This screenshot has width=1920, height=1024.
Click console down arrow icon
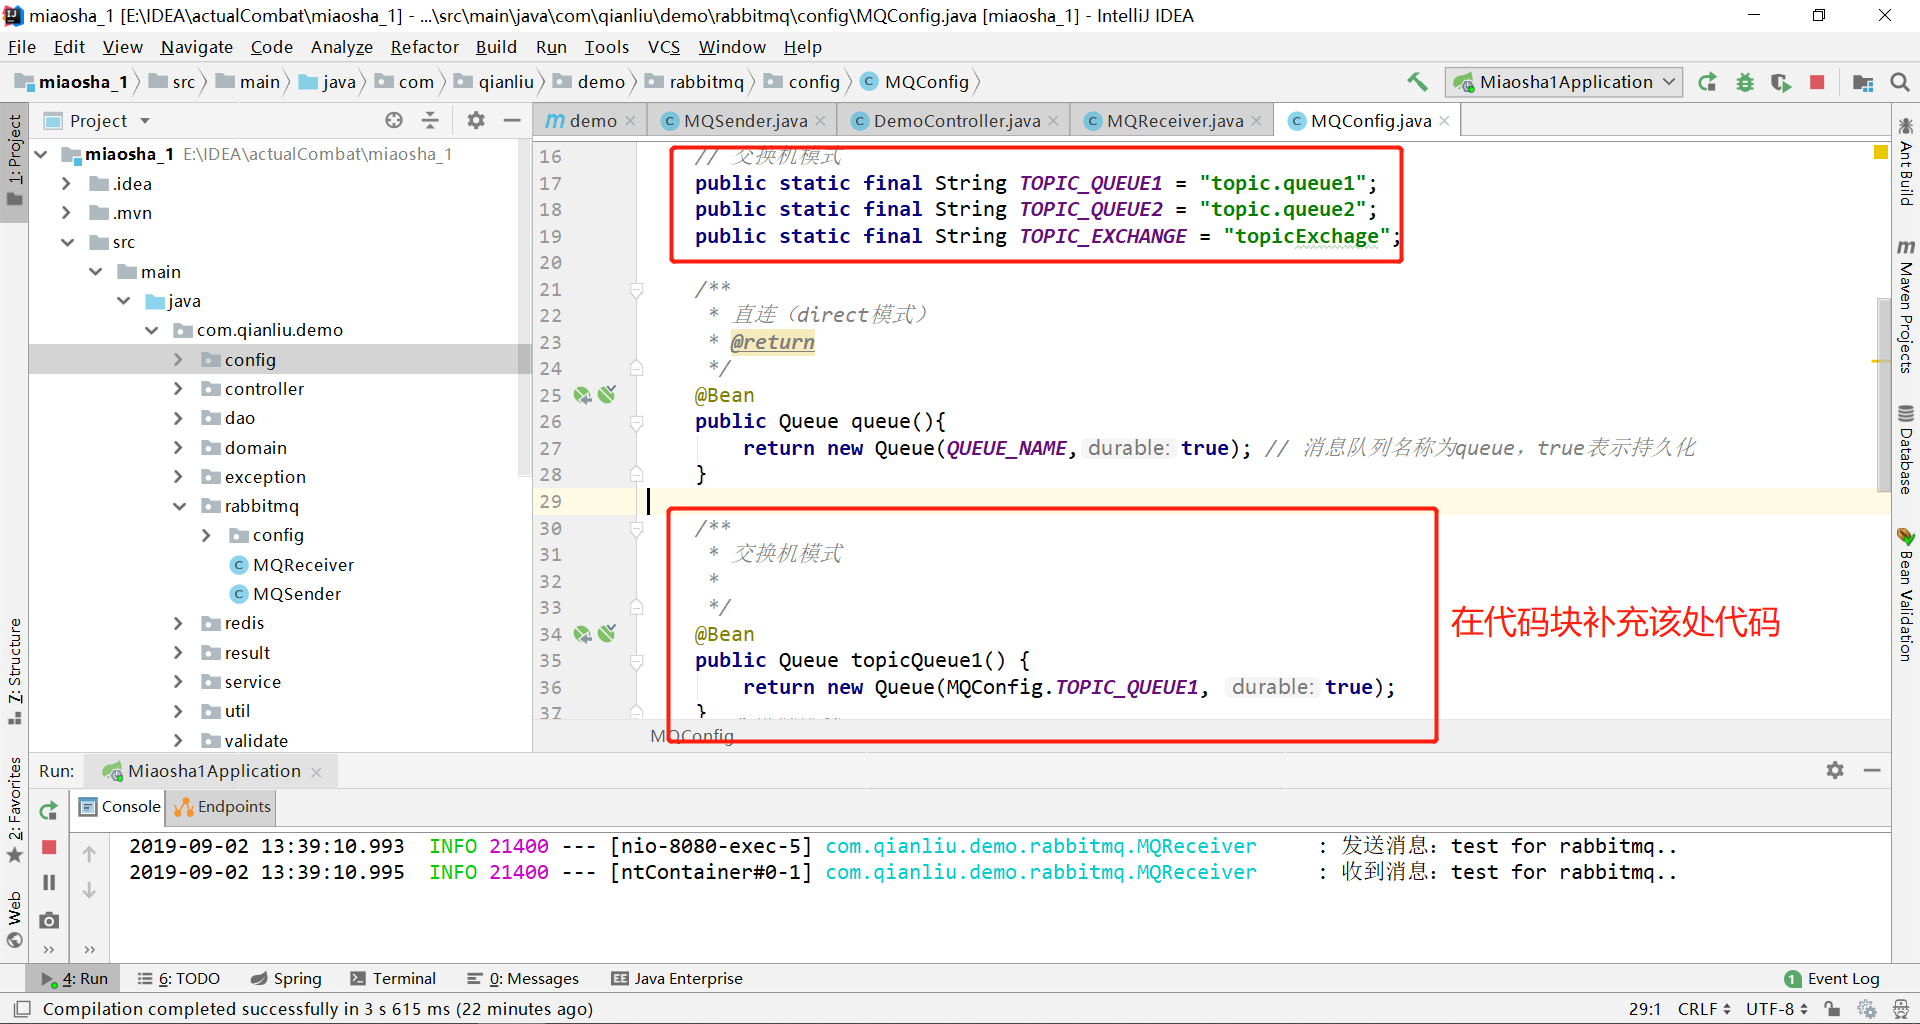89,890
